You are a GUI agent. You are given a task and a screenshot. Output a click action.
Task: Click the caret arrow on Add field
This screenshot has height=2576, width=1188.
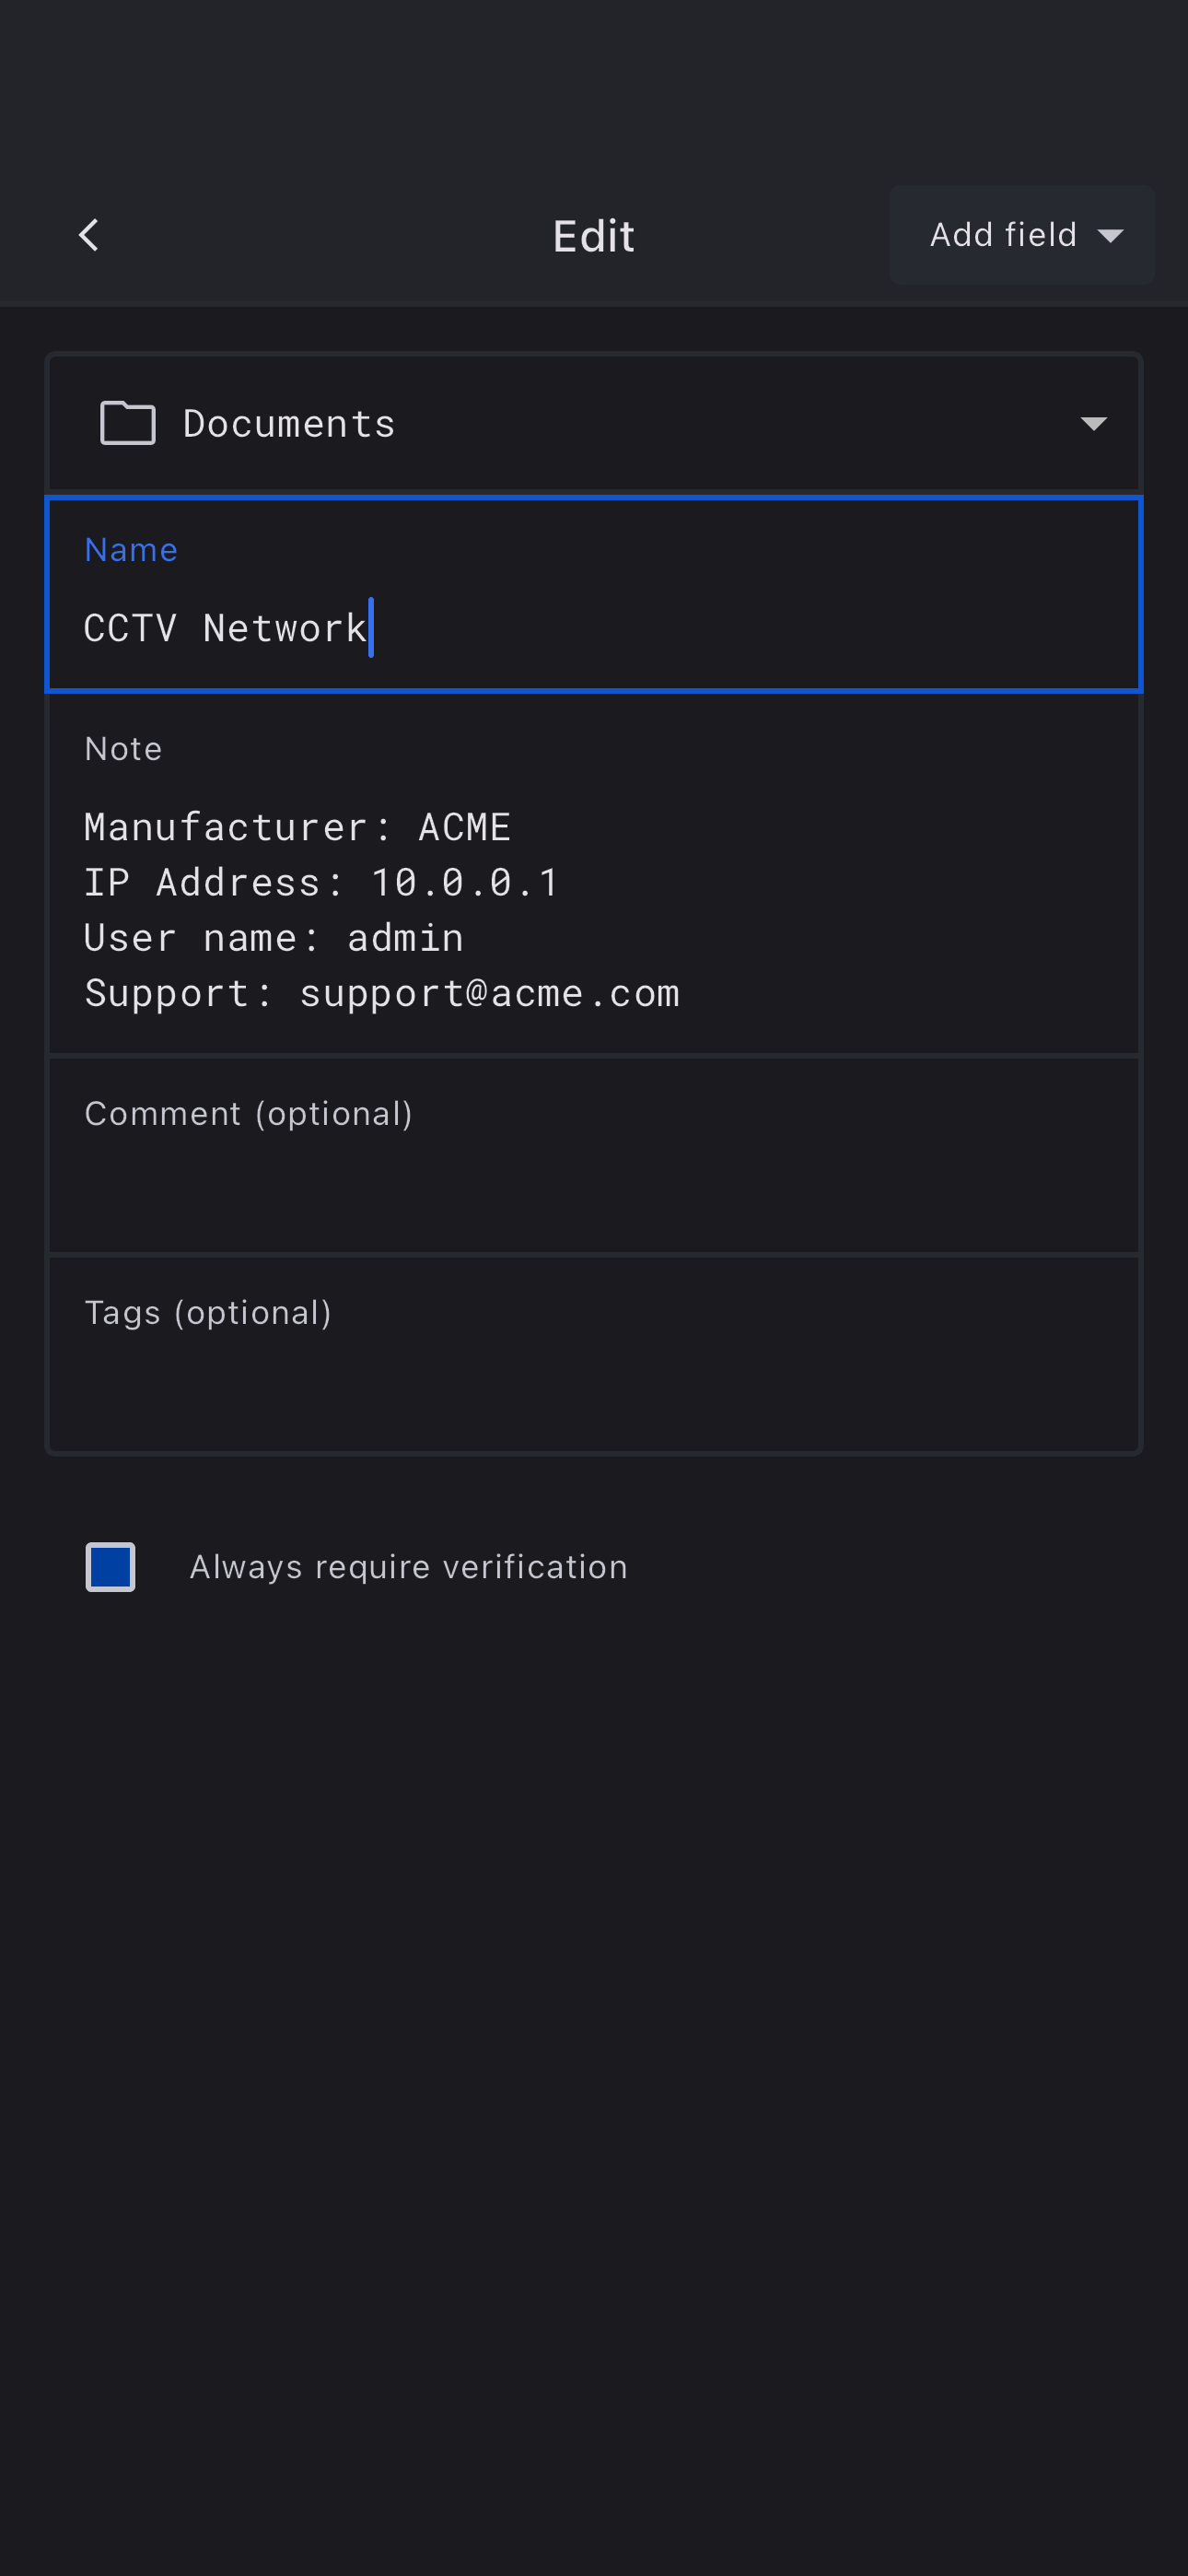(x=1110, y=236)
